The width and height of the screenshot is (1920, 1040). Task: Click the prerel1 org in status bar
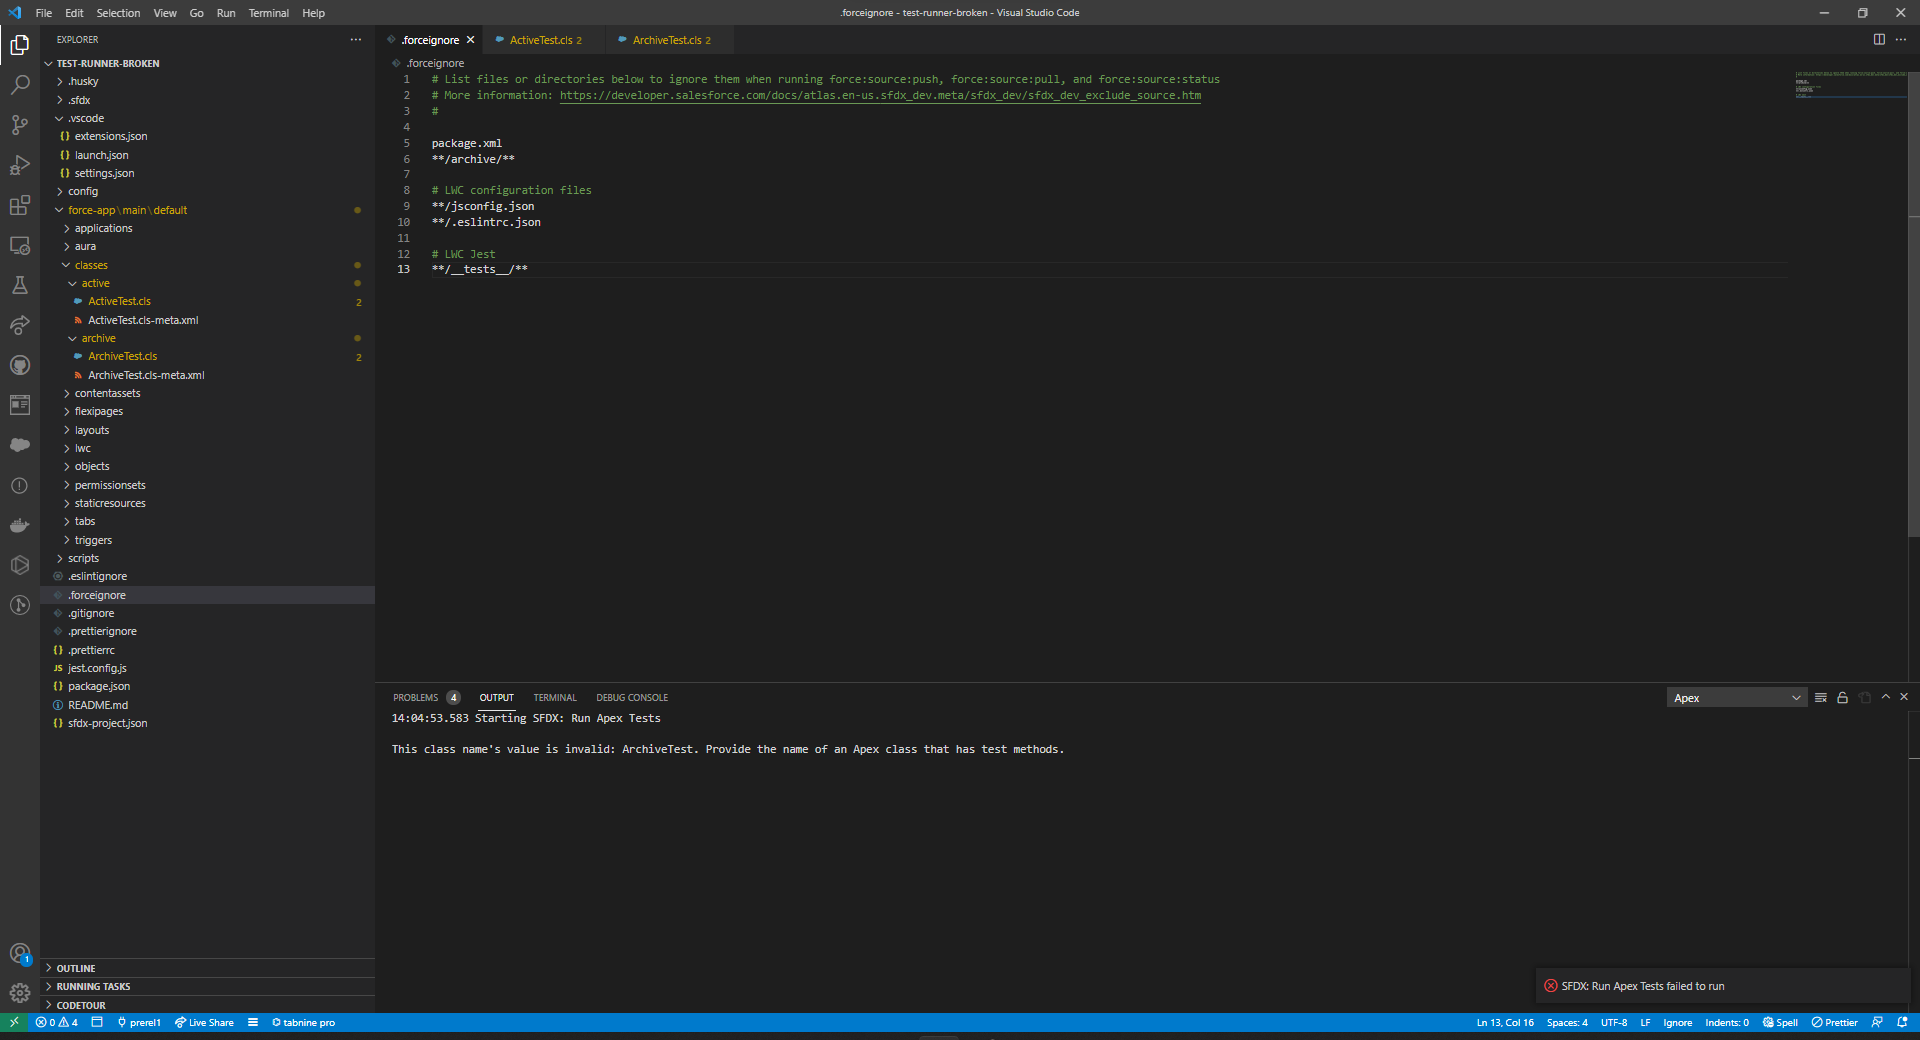[139, 1022]
